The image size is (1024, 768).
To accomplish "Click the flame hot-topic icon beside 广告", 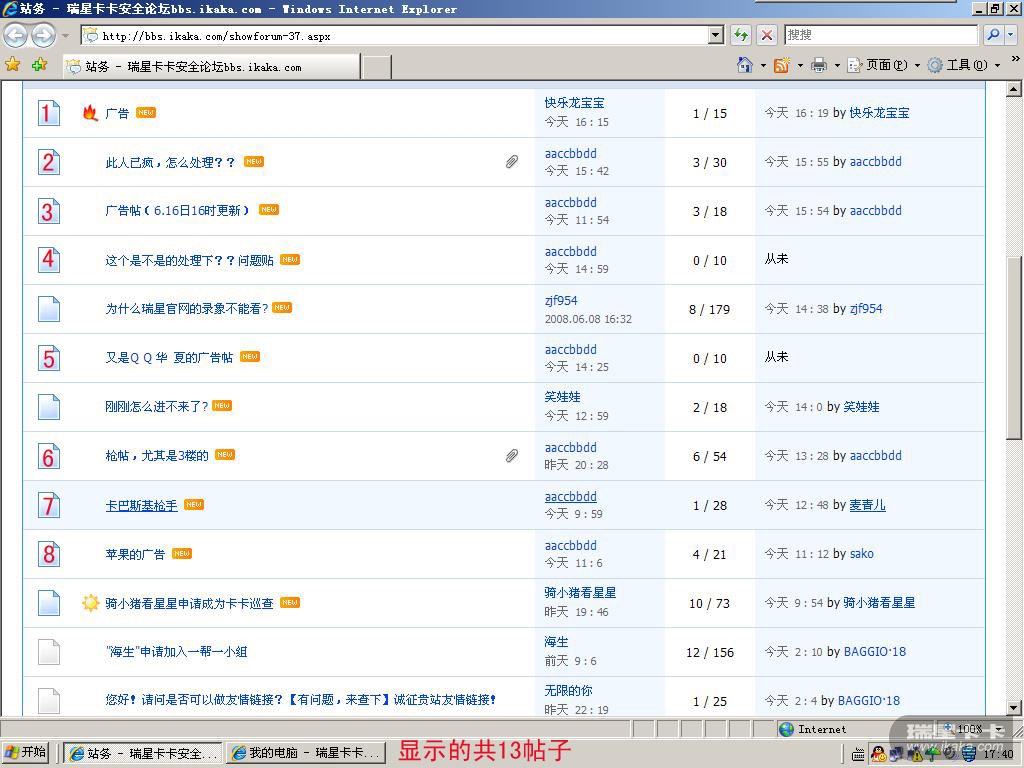I will coord(90,113).
